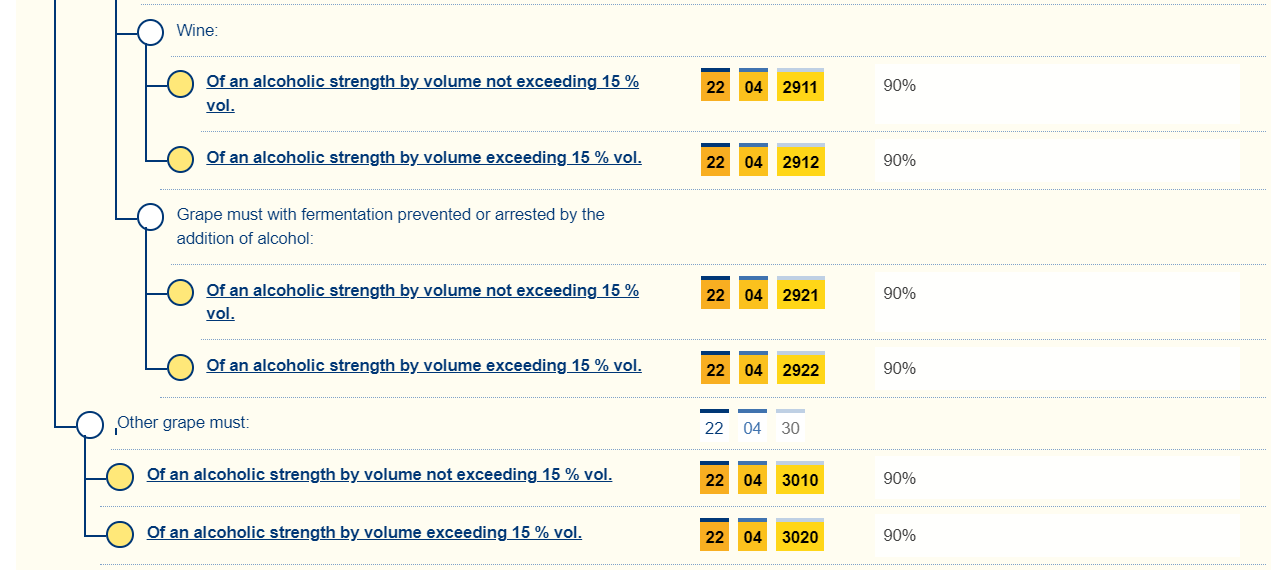Click the 3020 subheading code badge
Screen dimensions: 1271x570
pos(800,537)
